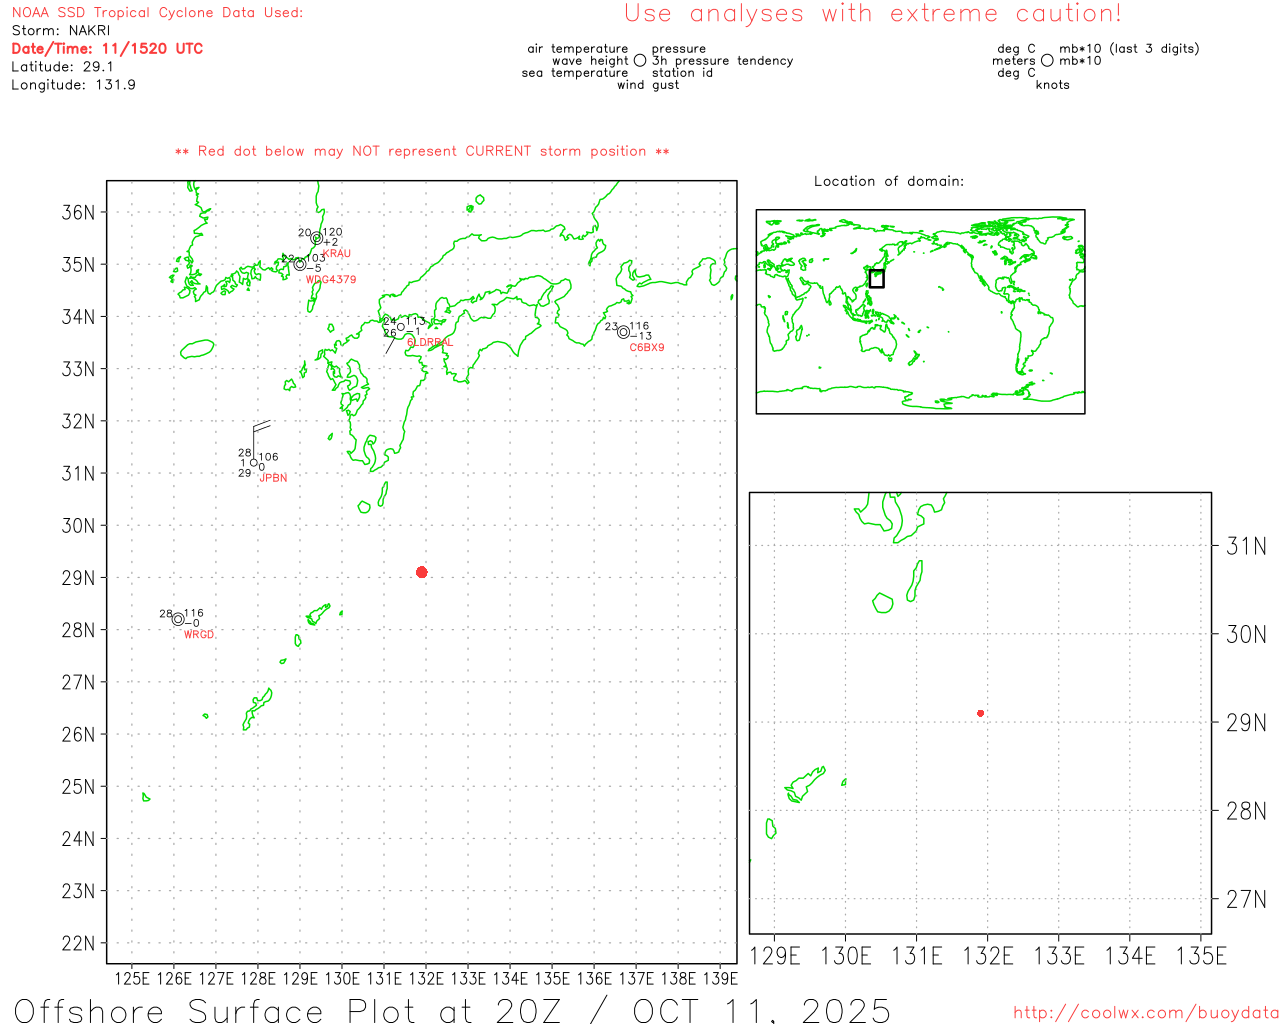Click the red 'C6BX9' station label
Viewport: 1280px width, 1024px height.
647,348
